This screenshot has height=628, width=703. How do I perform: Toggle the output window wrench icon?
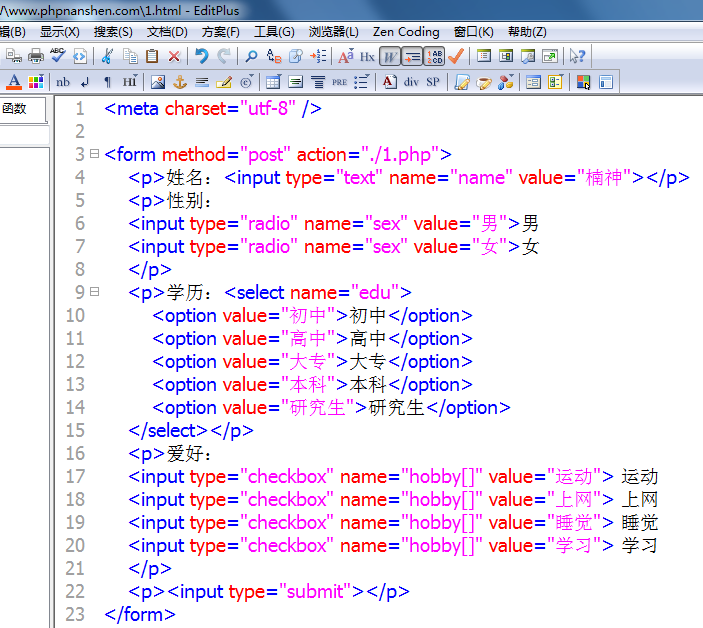coord(528,56)
